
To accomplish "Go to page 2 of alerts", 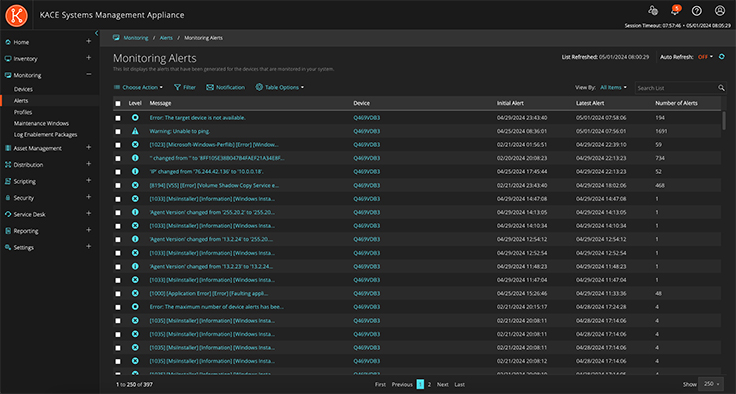I will tap(429, 385).
